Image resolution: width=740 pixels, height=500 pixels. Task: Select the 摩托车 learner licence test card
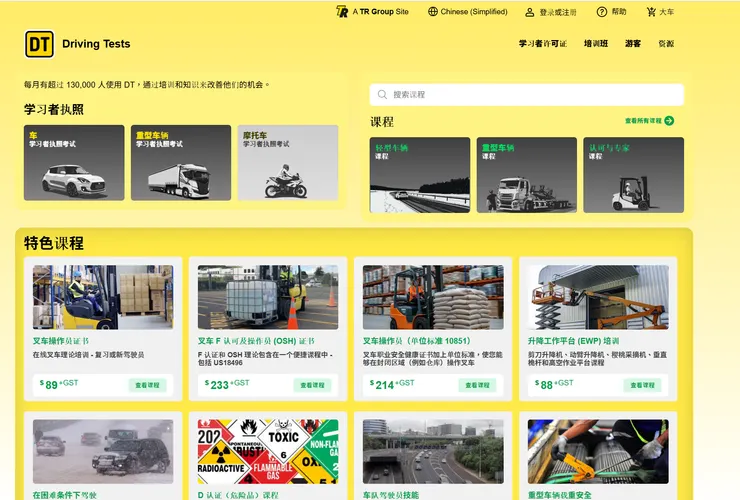tap(288, 162)
